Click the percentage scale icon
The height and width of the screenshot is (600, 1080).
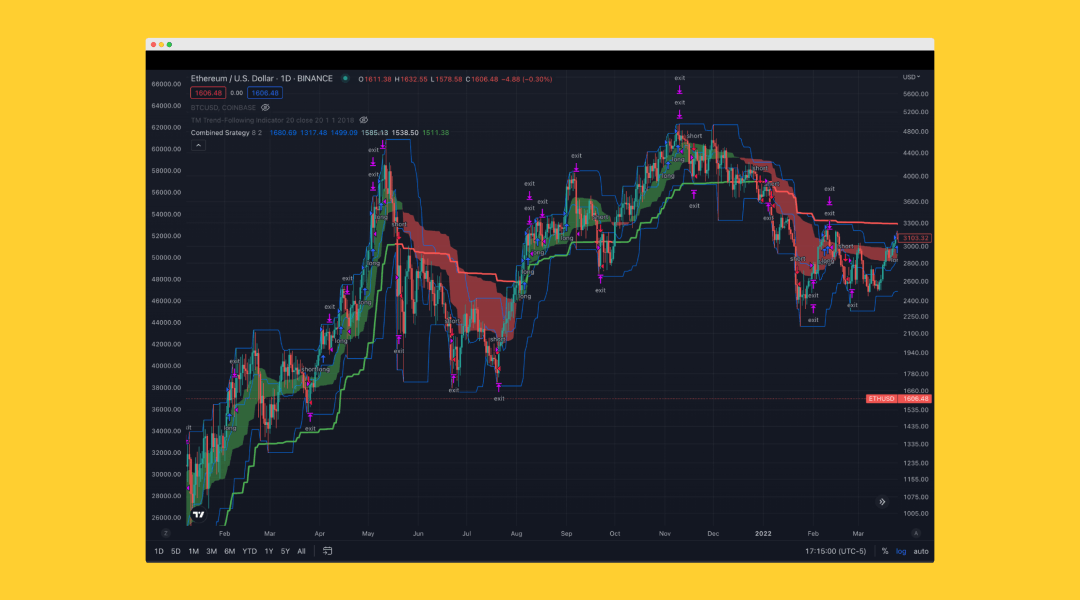click(x=884, y=550)
